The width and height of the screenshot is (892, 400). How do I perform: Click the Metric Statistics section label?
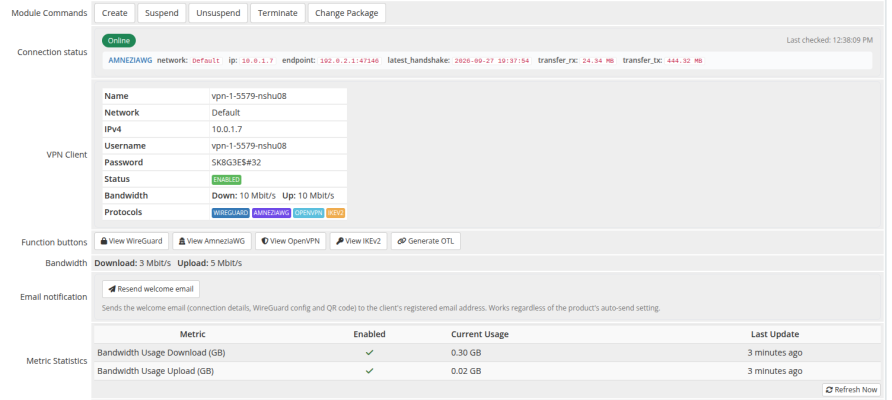[x=57, y=361]
